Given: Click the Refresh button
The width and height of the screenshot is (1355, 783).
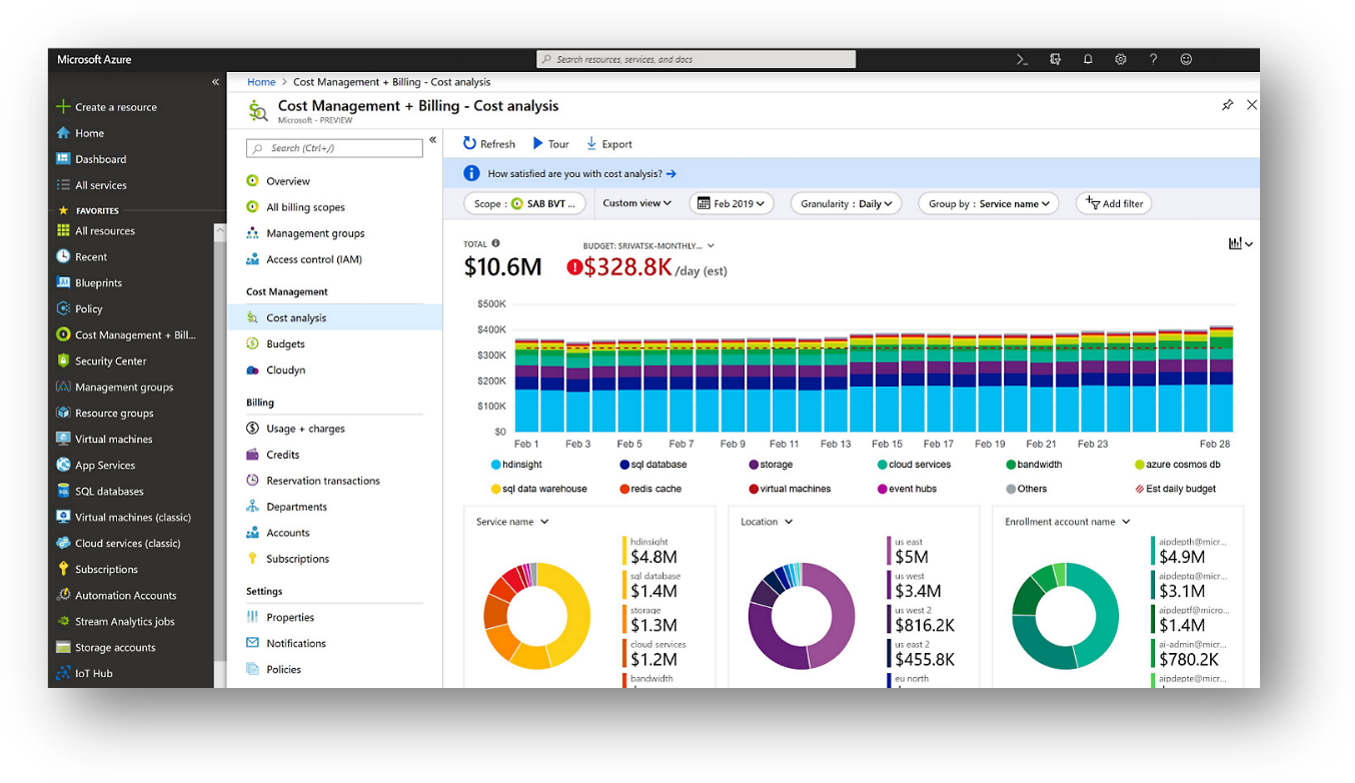Looking at the screenshot, I should 488,143.
